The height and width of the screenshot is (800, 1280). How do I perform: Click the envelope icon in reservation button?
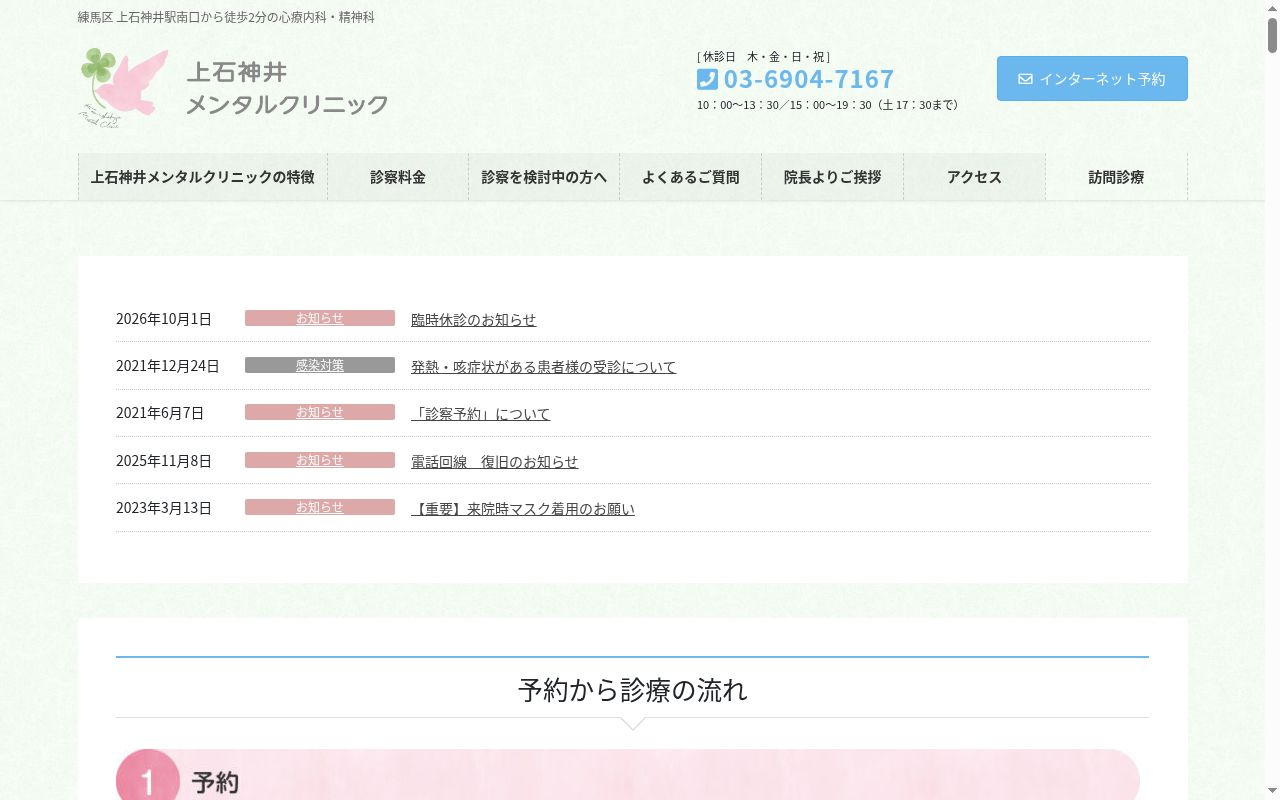pos(1025,79)
